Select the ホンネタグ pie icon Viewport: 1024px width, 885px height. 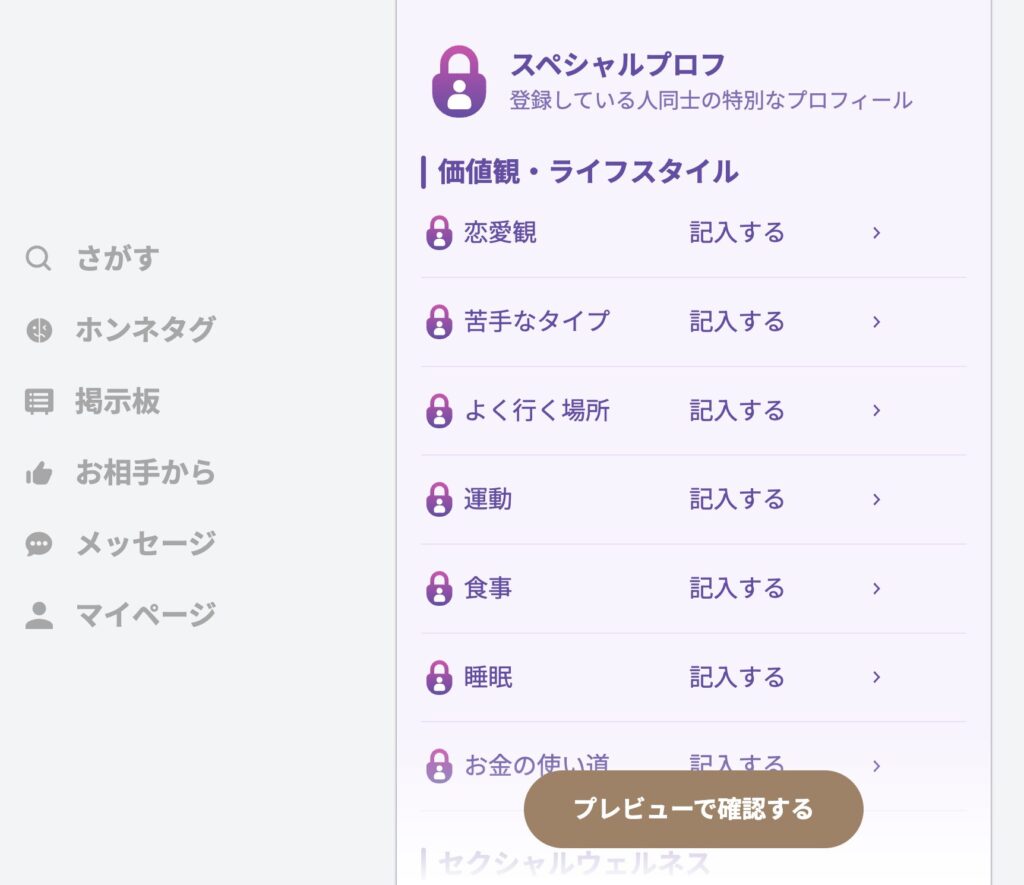click(x=38, y=329)
